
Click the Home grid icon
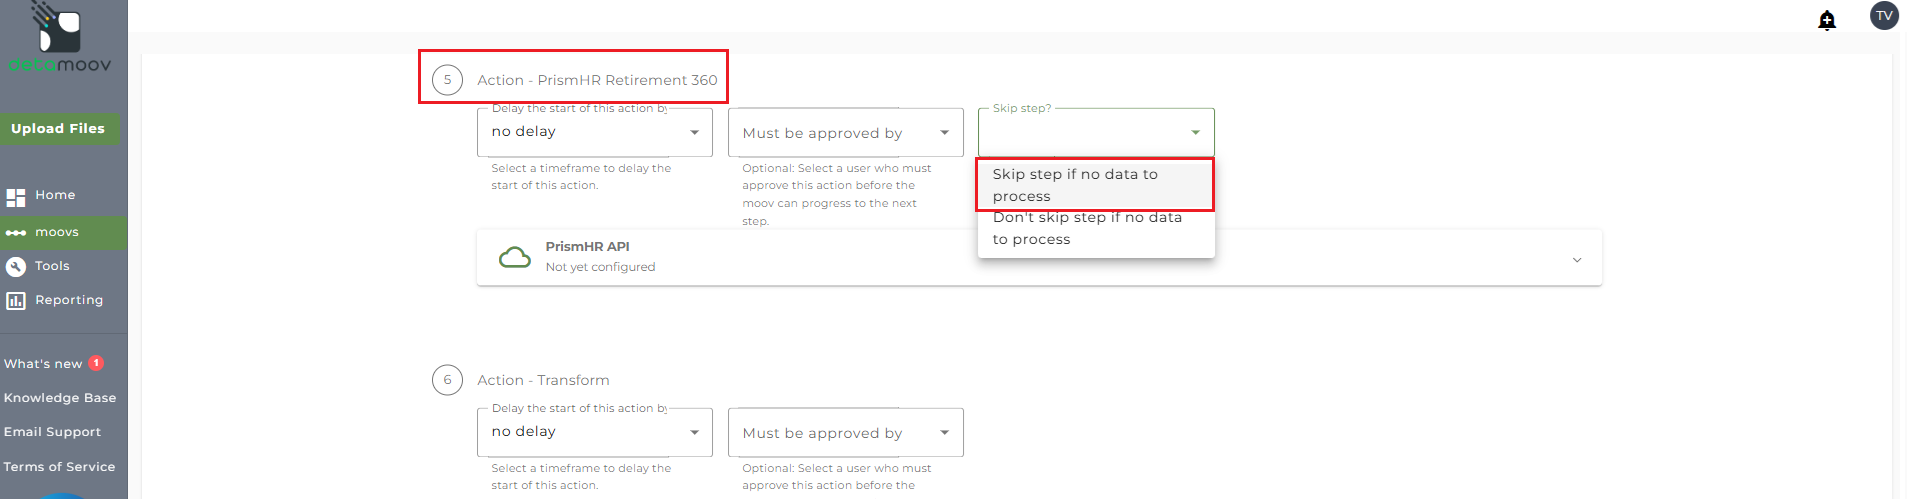click(x=15, y=197)
